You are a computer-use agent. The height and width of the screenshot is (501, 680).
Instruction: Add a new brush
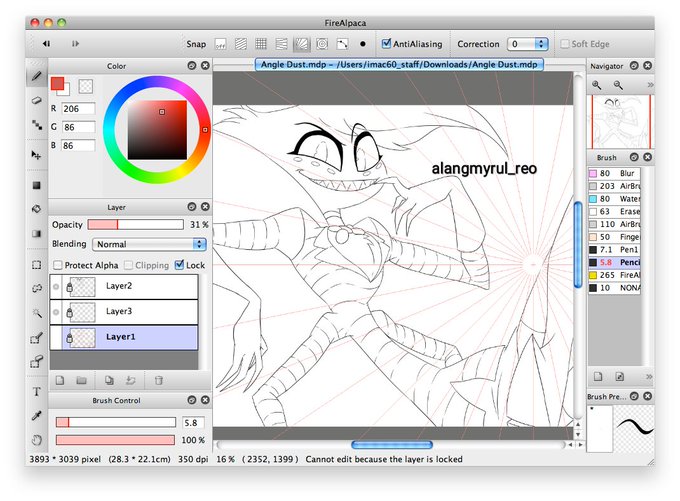tap(598, 377)
